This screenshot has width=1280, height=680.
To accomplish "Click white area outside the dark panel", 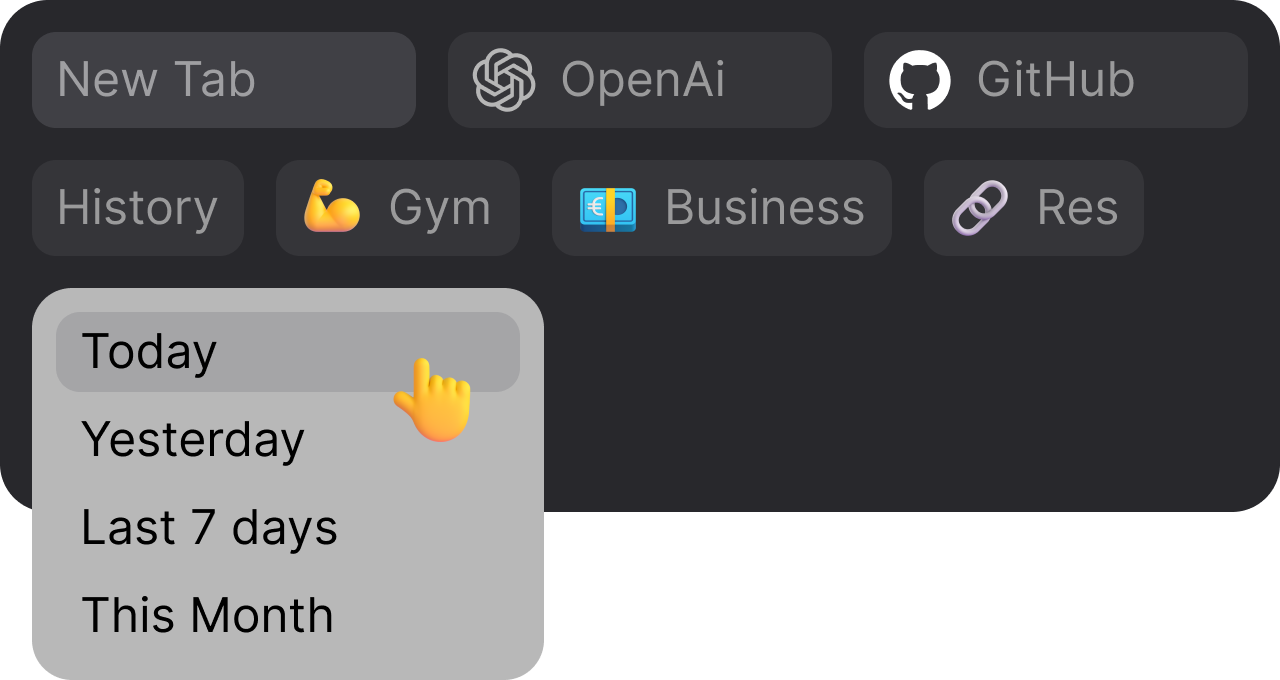I will click(x=900, y=600).
